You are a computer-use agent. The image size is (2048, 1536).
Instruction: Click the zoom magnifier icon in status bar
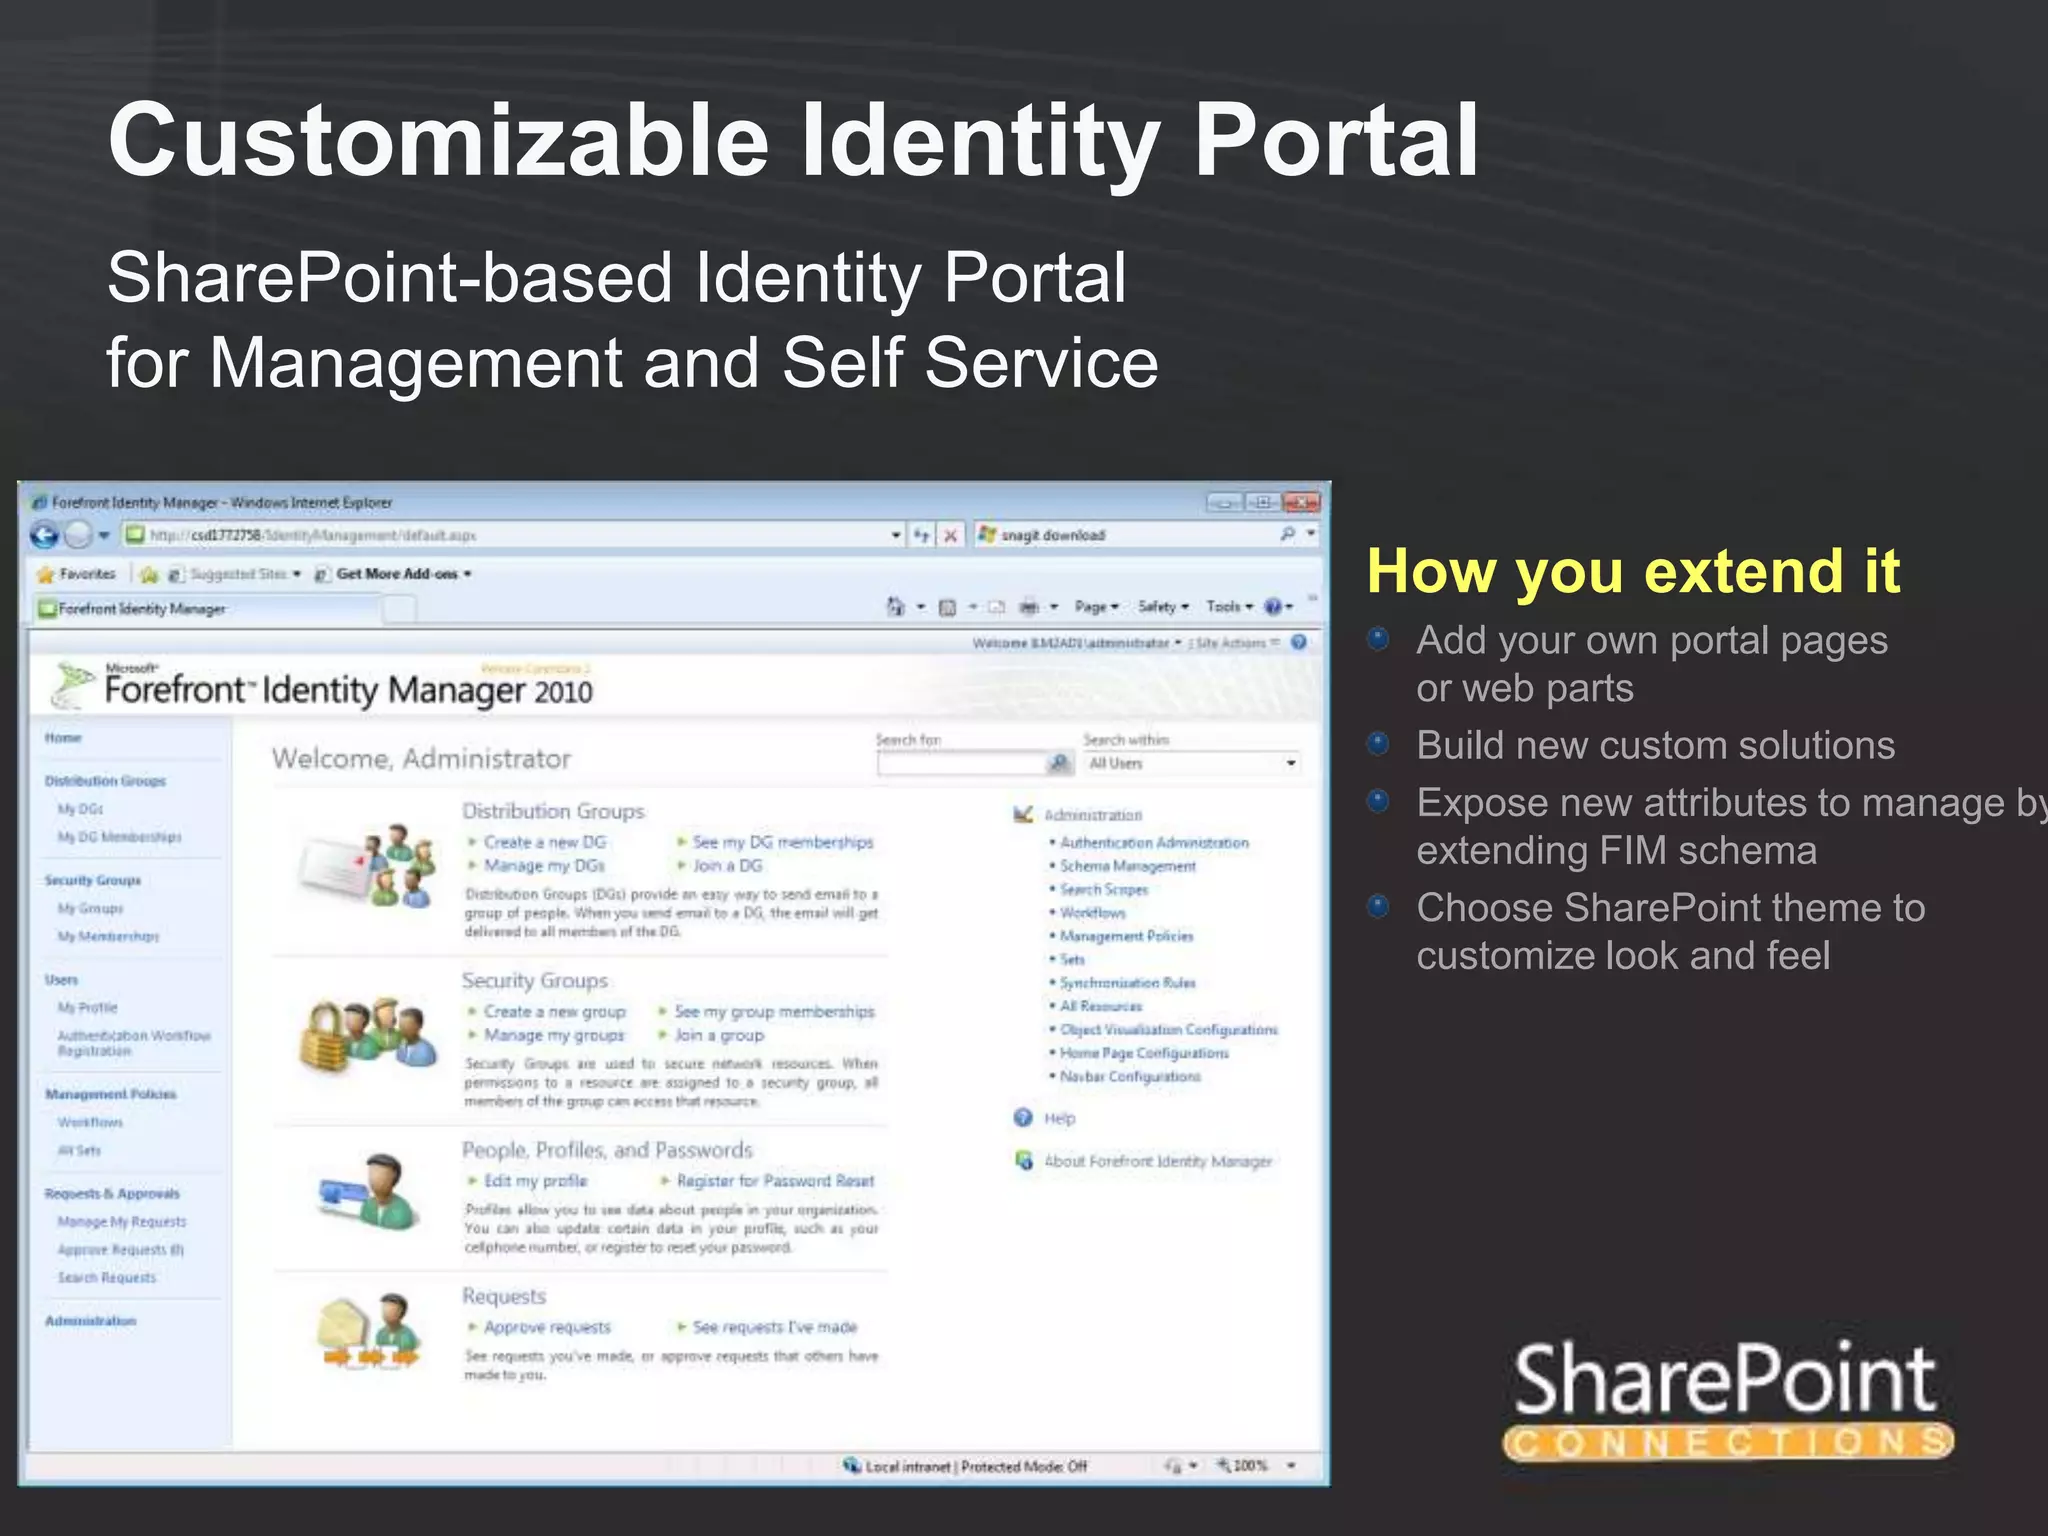(x=1223, y=1465)
